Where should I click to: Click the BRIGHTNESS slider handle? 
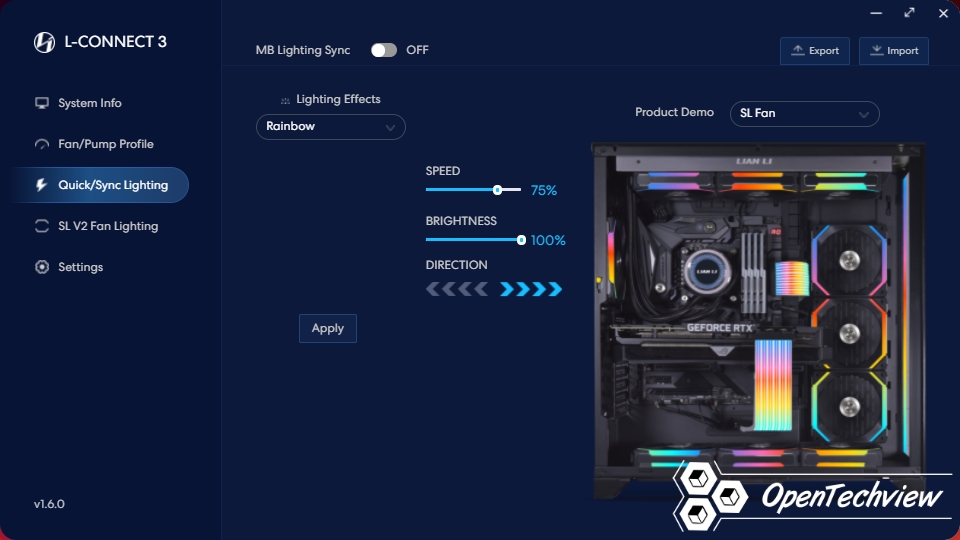click(x=521, y=240)
